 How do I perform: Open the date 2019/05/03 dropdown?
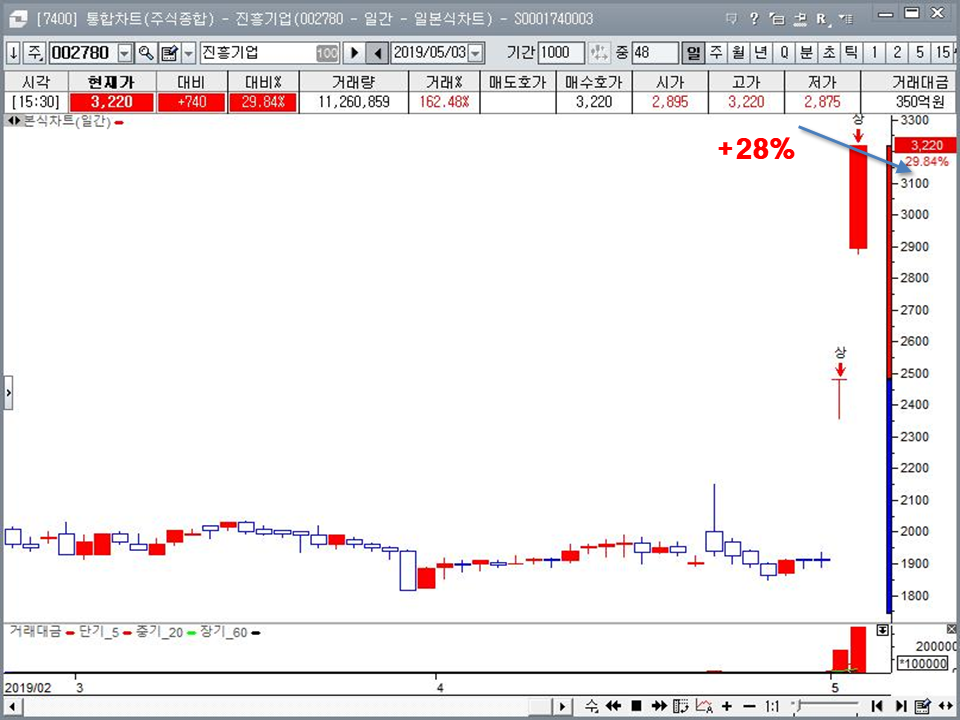[x=475, y=53]
